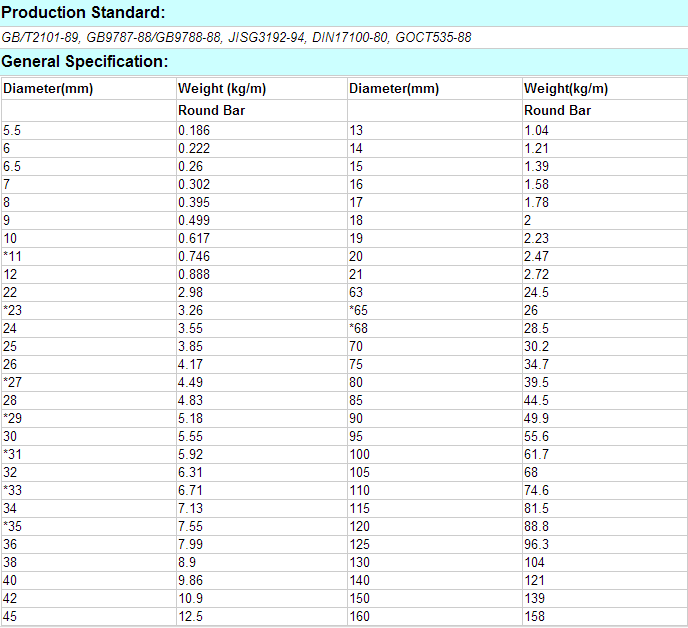The image size is (688, 628).
Task: Click the 12.5 weight value
Action: 190,616
